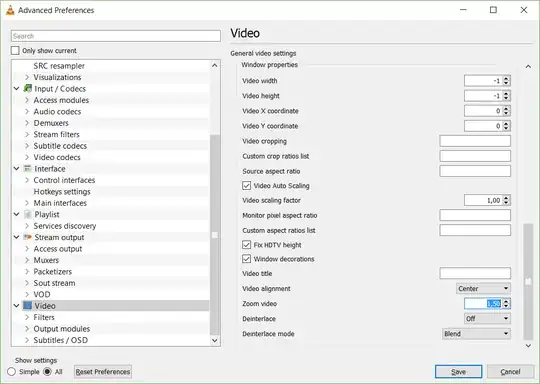Click the tree panel scroll up arrow
The height and width of the screenshot is (384, 540).
(215, 65)
